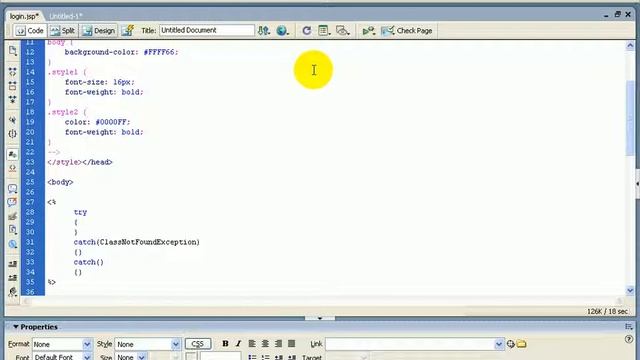Click the vertical scrollbar down arrow
The image size is (640, 360).
click(630, 291)
